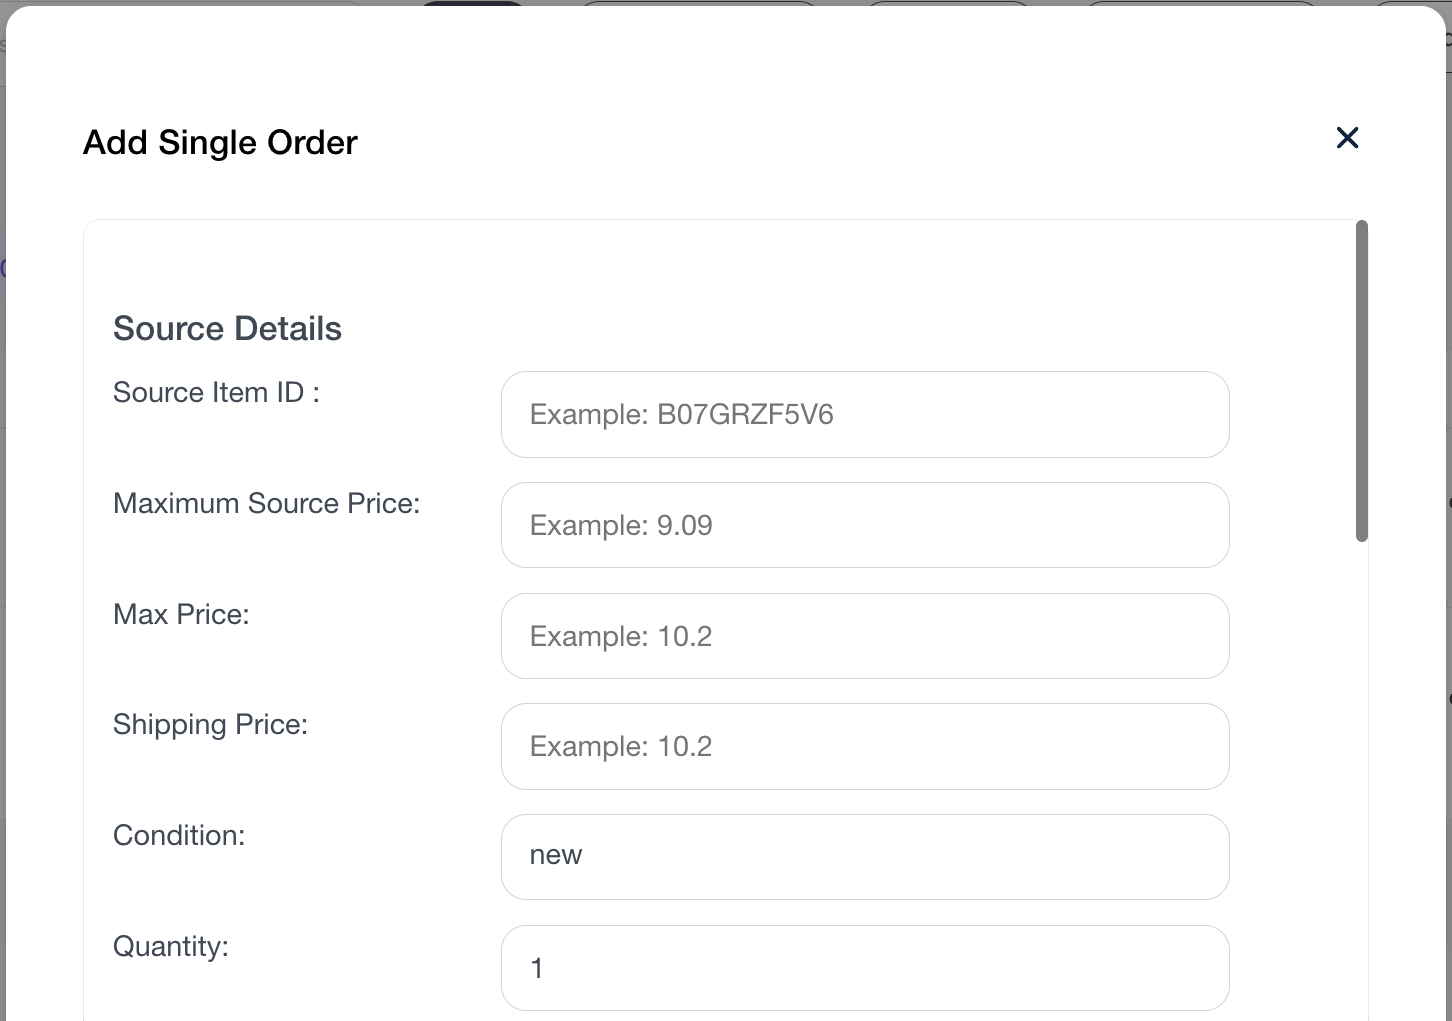
Task: Focus the Maximum Source Price field
Action: 864,526
